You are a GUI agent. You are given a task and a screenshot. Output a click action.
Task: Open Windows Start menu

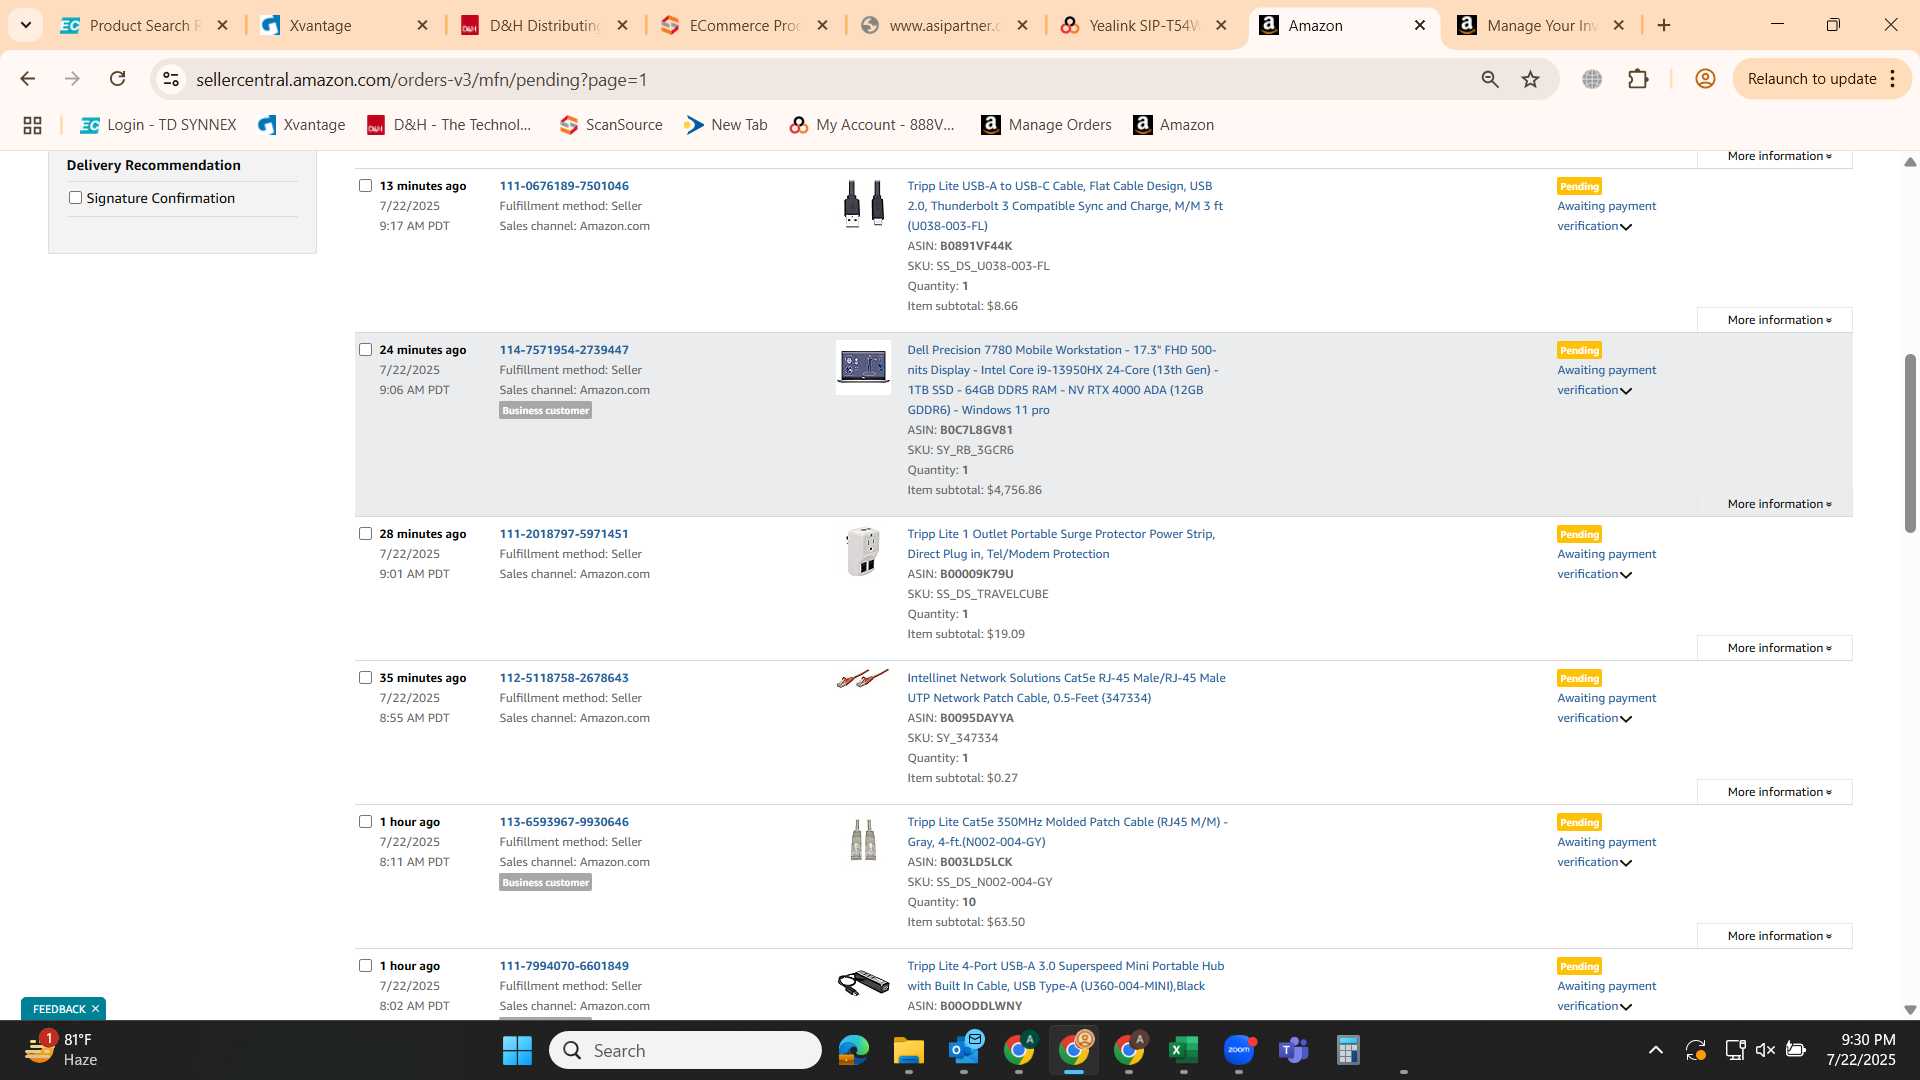(x=517, y=1050)
